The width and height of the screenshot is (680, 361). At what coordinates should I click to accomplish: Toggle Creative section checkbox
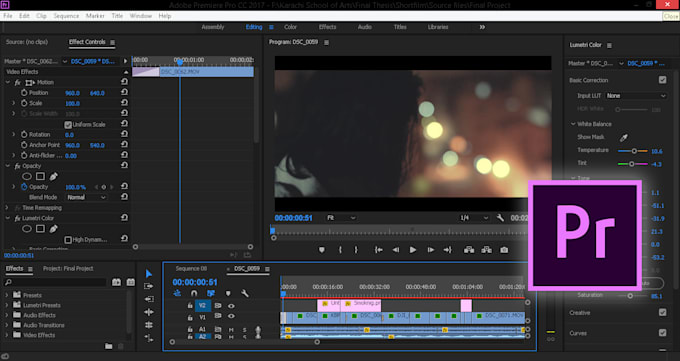click(663, 312)
